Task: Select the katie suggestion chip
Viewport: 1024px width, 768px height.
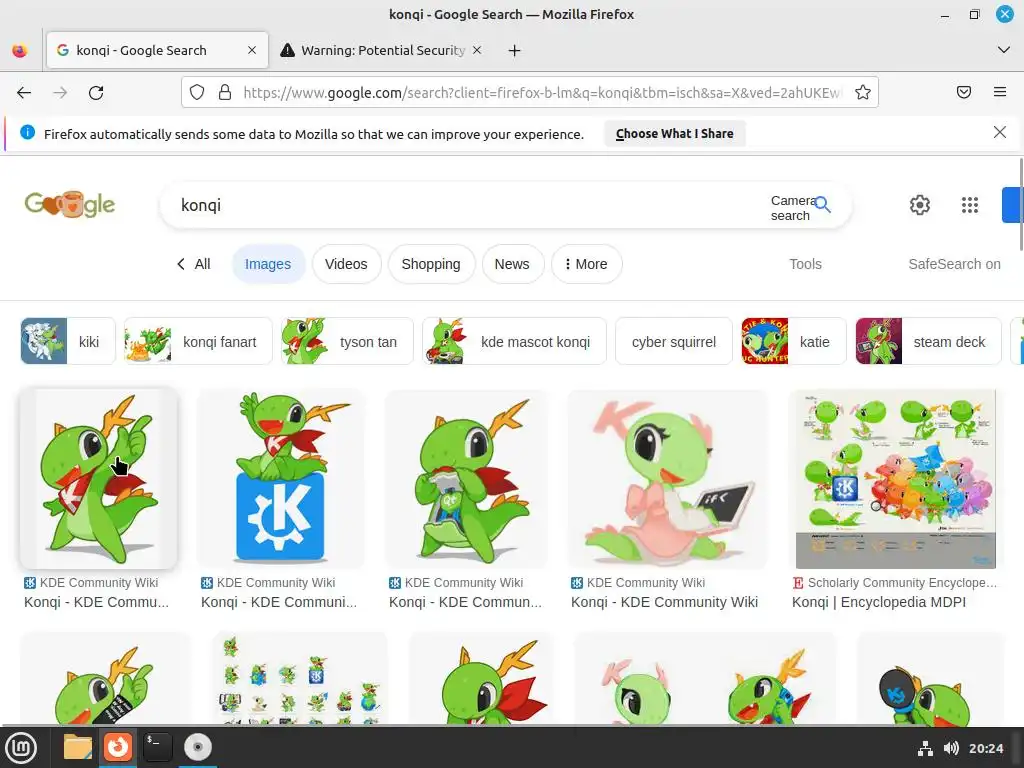Action: [x=793, y=341]
